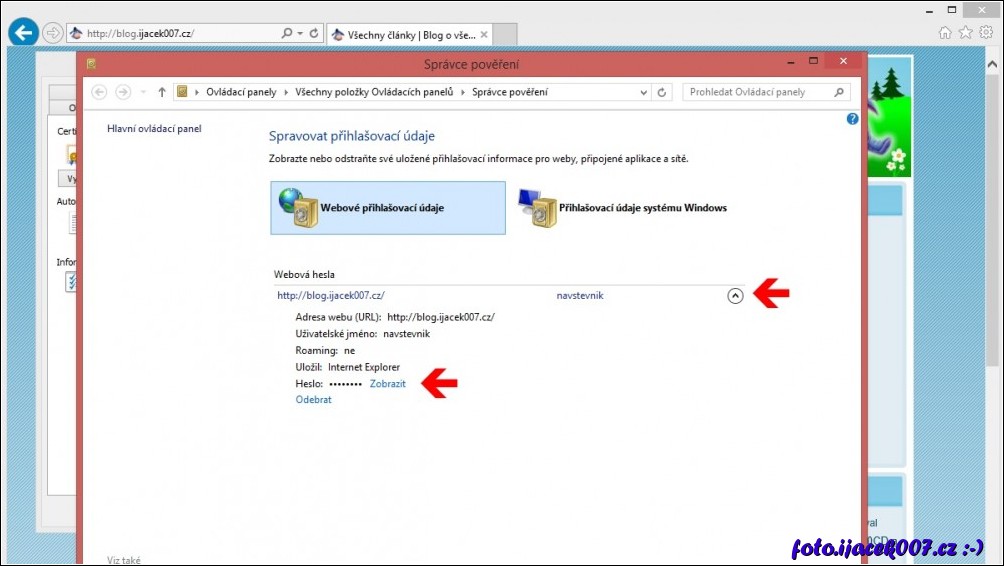The height and width of the screenshot is (566, 1004).
Task: Open the address bar history dropdown
Action: coord(644,92)
